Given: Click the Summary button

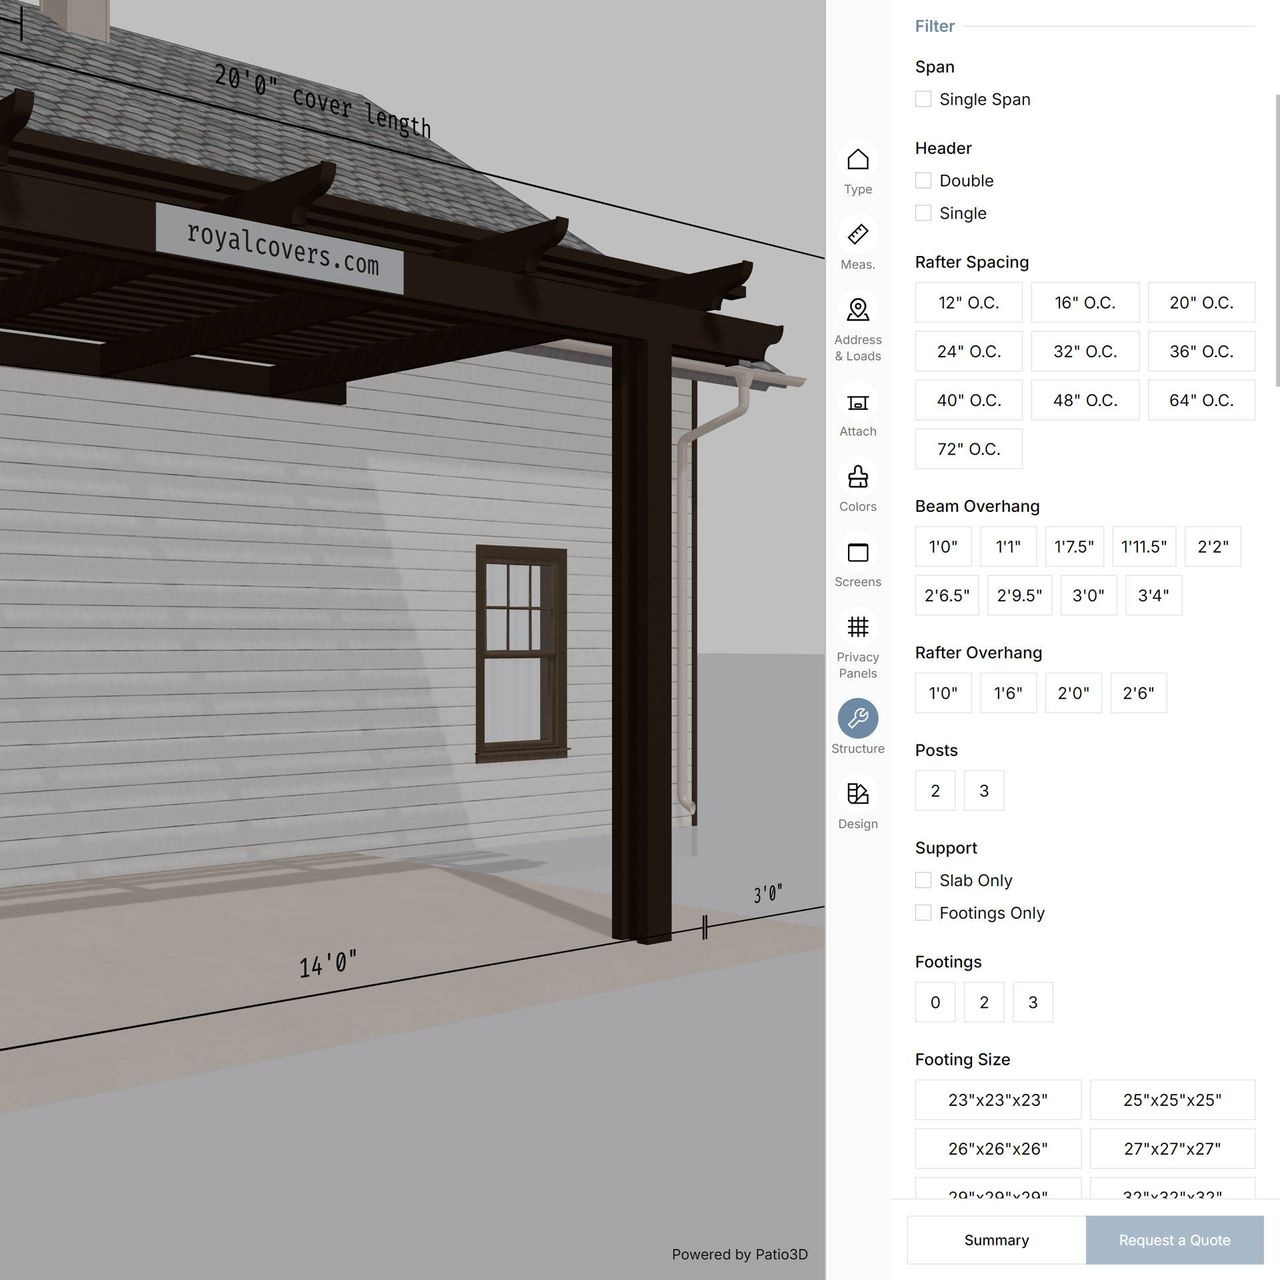Looking at the screenshot, I should 996,1240.
